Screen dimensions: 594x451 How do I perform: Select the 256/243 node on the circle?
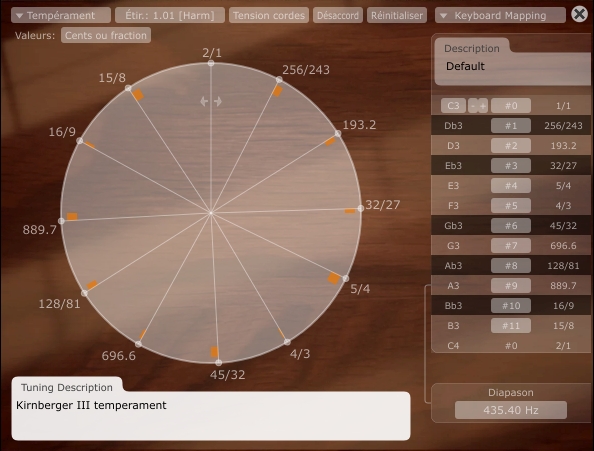click(x=279, y=80)
